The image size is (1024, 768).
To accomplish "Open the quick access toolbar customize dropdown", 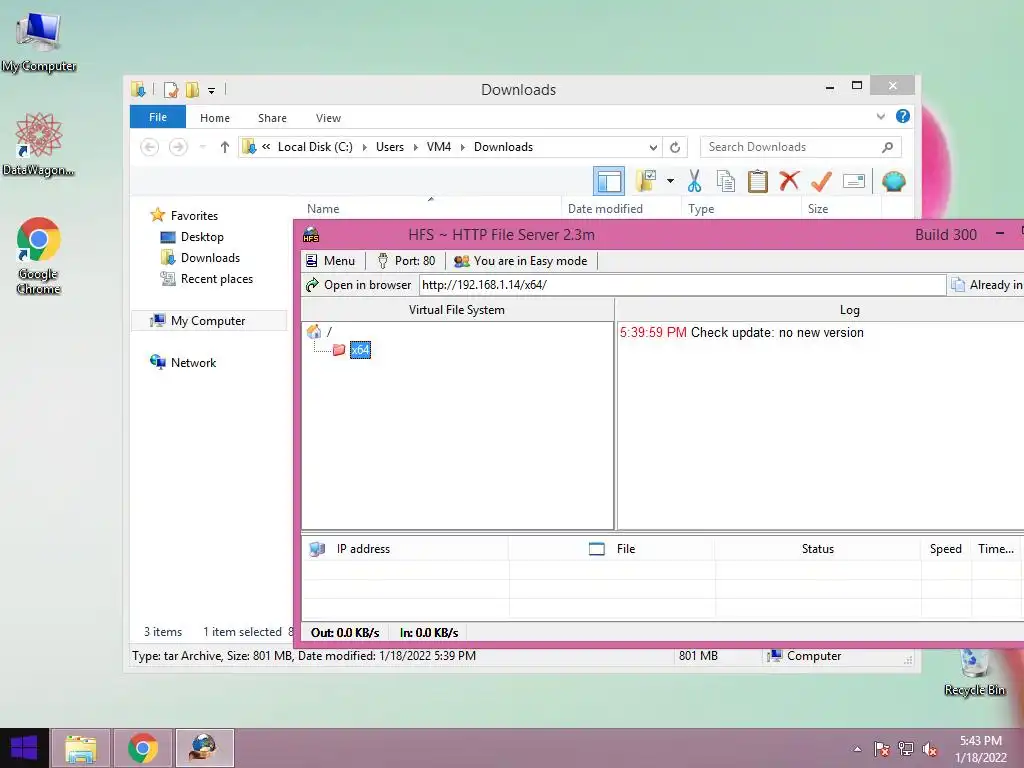I will [211, 90].
